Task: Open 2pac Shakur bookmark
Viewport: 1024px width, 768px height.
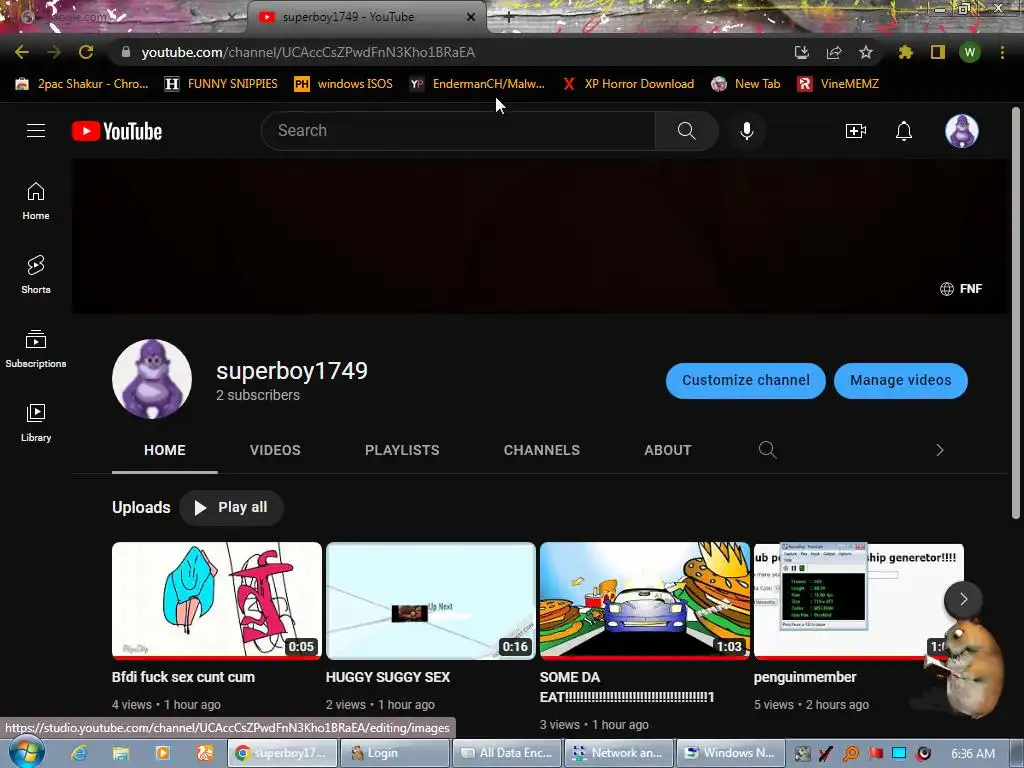Action: [x=82, y=84]
